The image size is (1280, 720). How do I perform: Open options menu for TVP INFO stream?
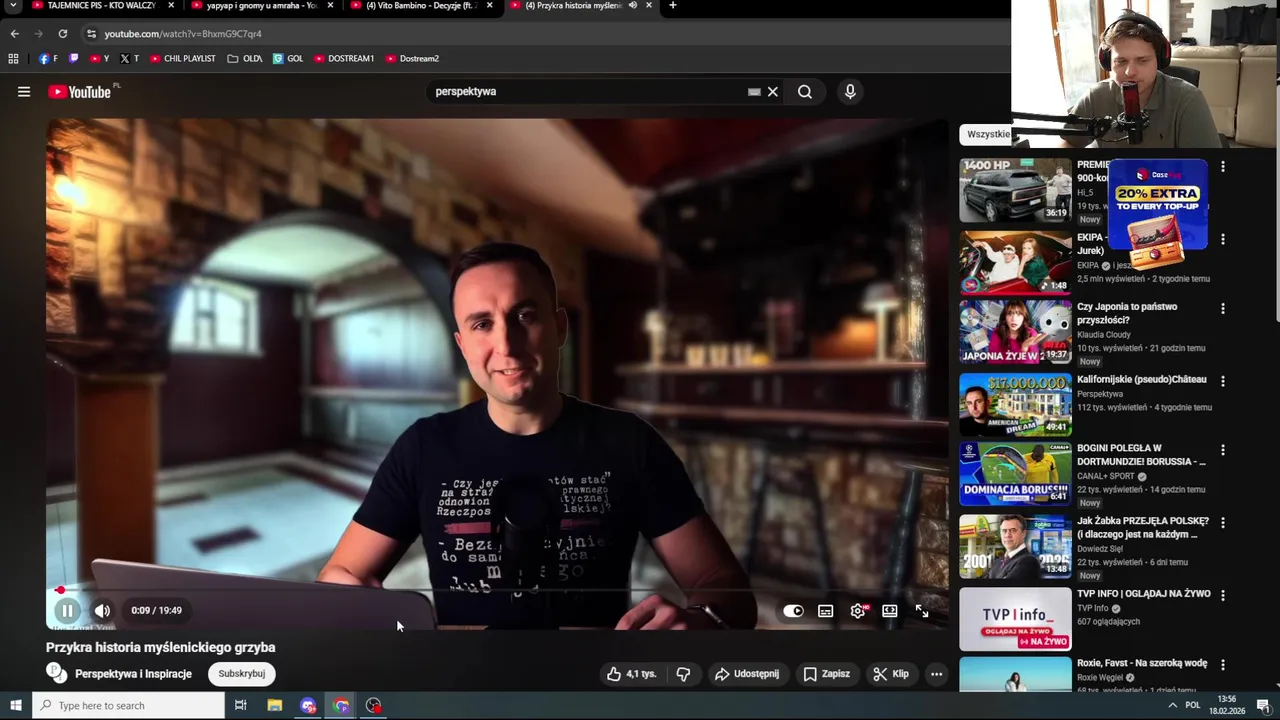click(1222, 596)
